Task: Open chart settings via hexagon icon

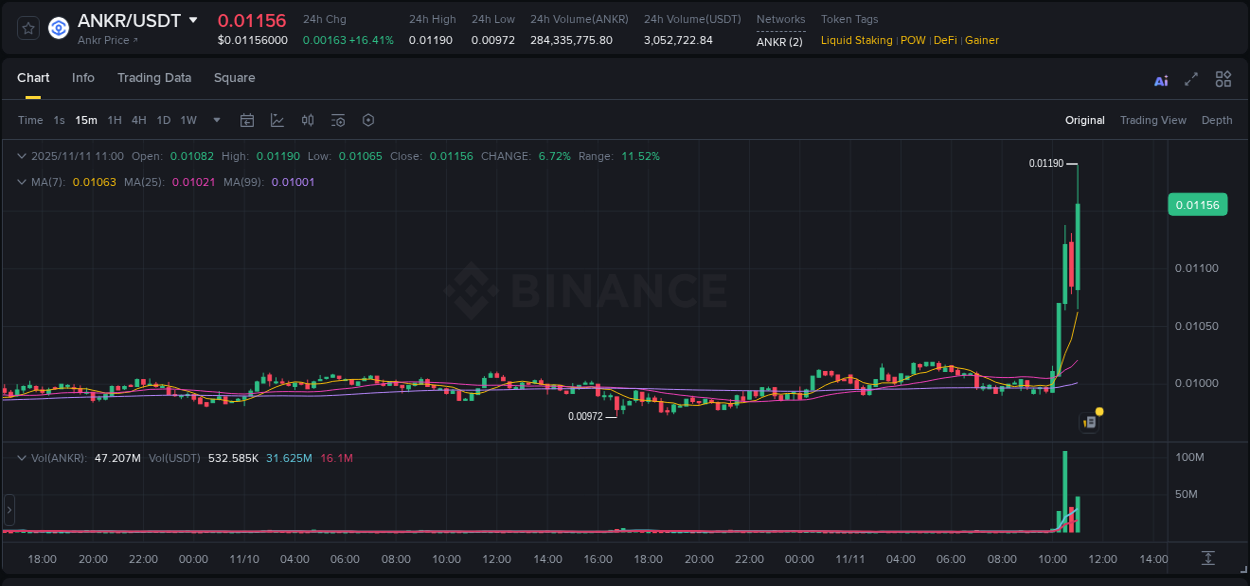Action: 368,120
